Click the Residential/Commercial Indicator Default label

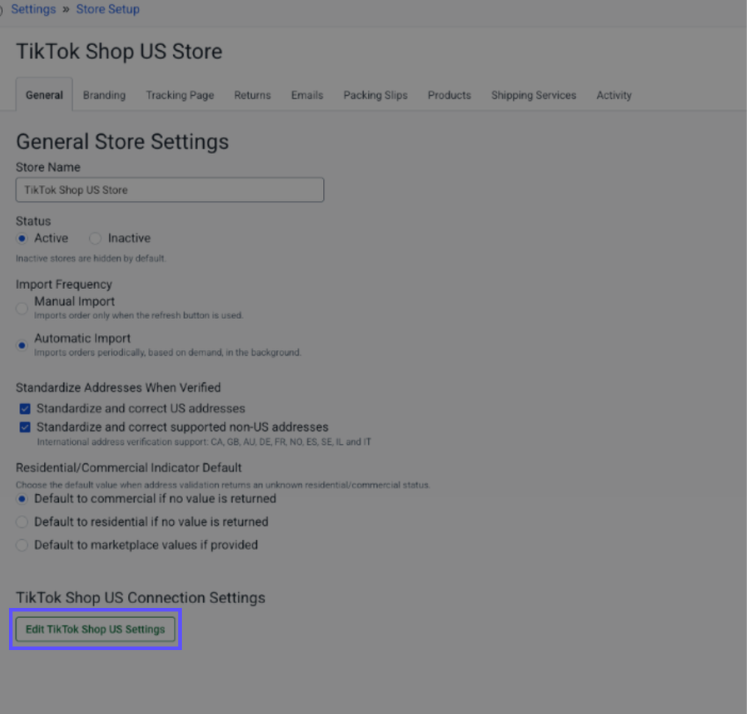click(129, 468)
